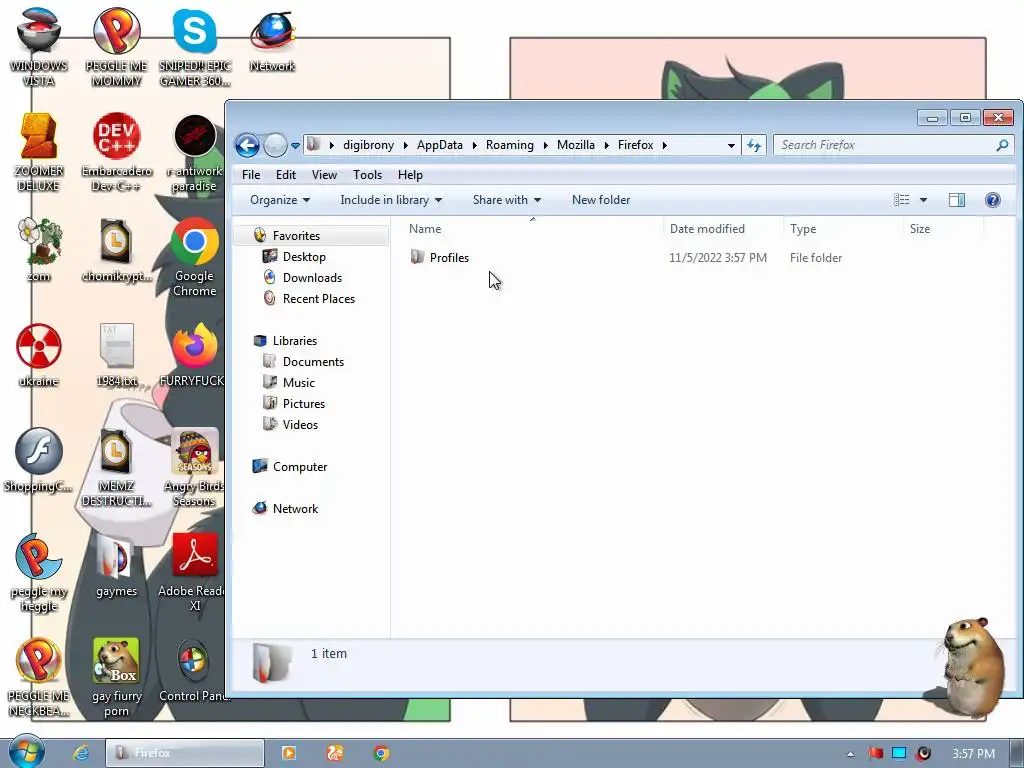Select Documents library in navigation pane
The height and width of the screenshot is (768, 1024).
click(x=313, y=362)
